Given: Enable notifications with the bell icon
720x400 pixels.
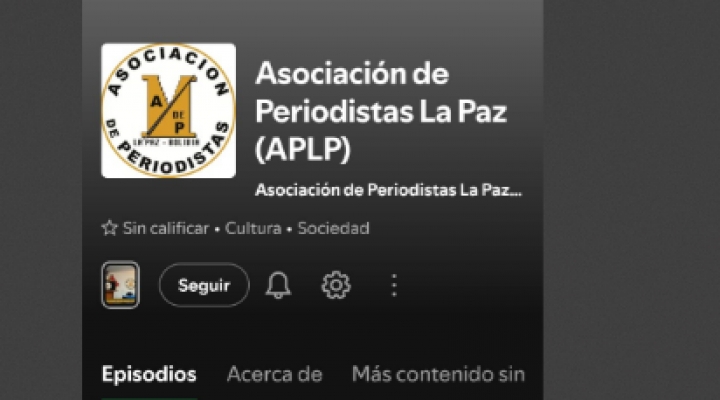Looking at the screenshot, I should coord(278,285).
